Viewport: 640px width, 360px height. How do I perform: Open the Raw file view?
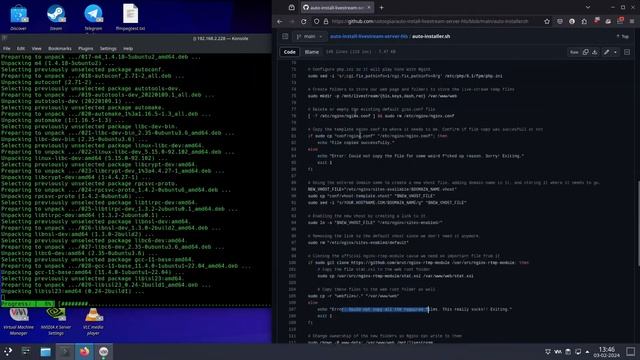574,52
